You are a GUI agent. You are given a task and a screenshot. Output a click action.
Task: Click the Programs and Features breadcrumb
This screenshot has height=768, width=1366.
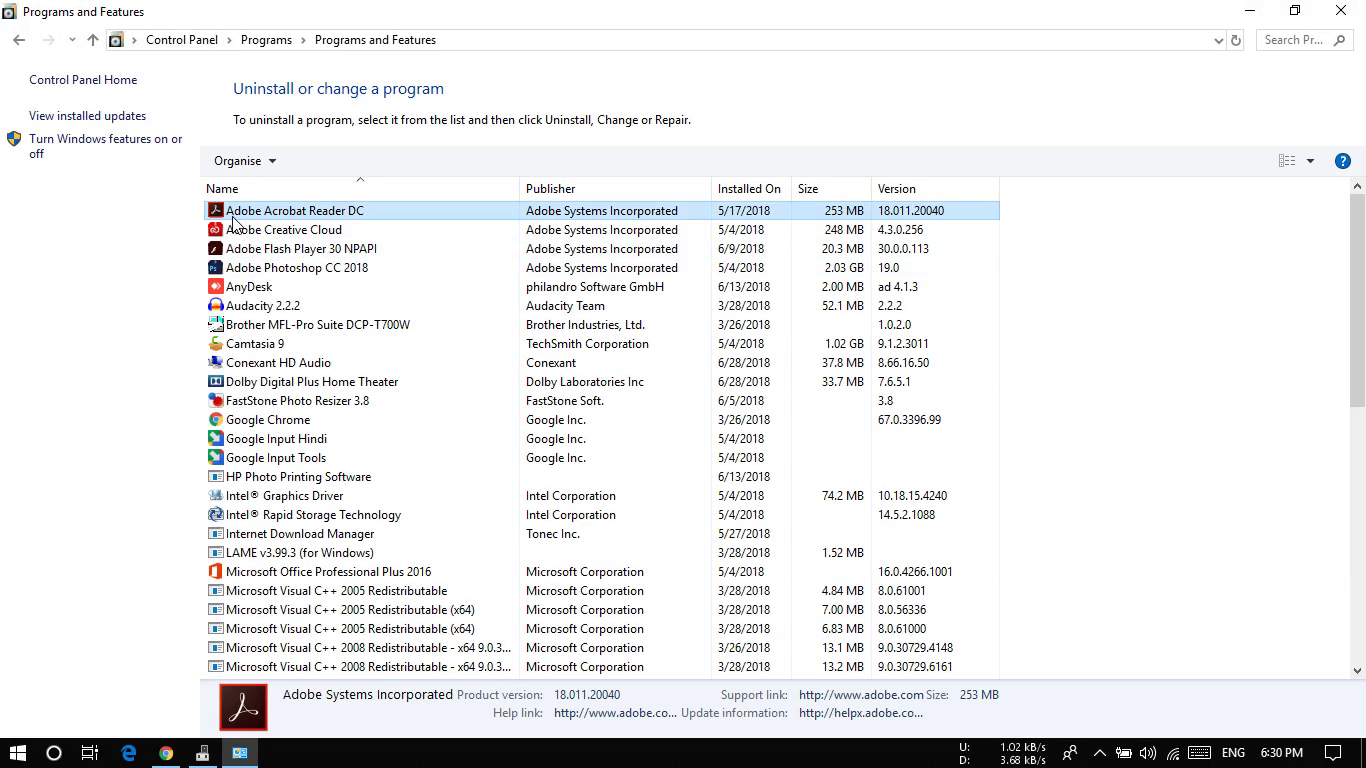[375, 40]
